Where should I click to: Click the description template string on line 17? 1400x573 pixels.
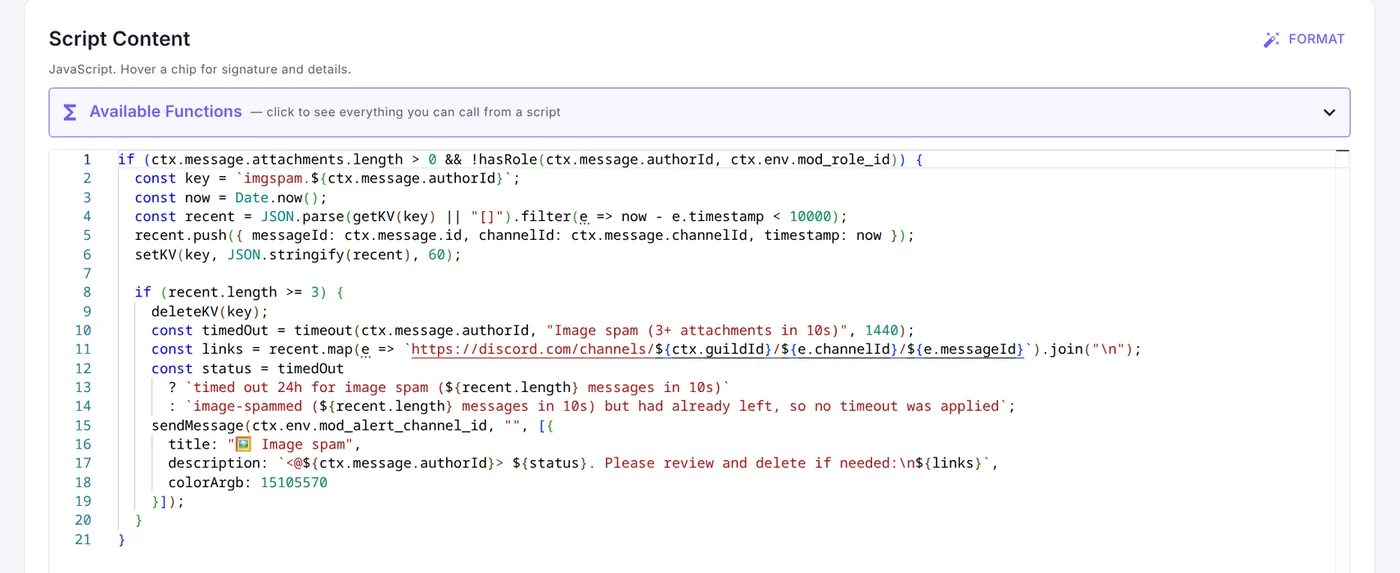(x=634, y=463)
